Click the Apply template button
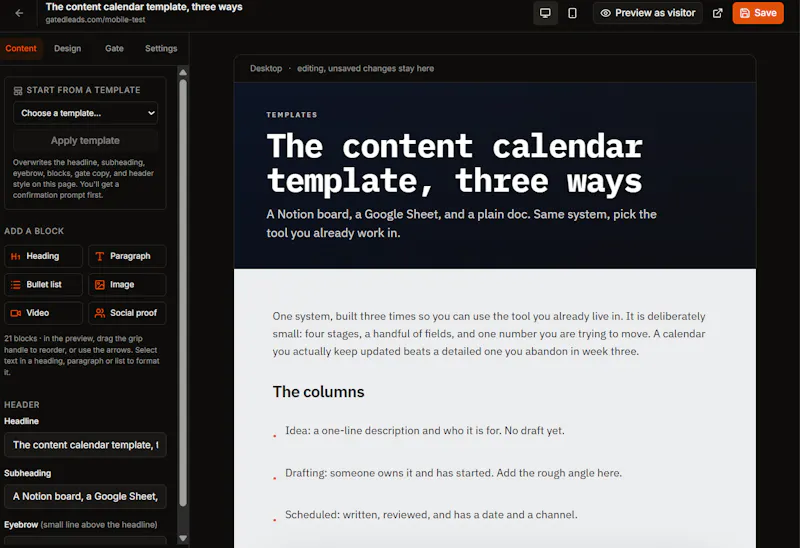800x548 pixels. coord(85,140)
